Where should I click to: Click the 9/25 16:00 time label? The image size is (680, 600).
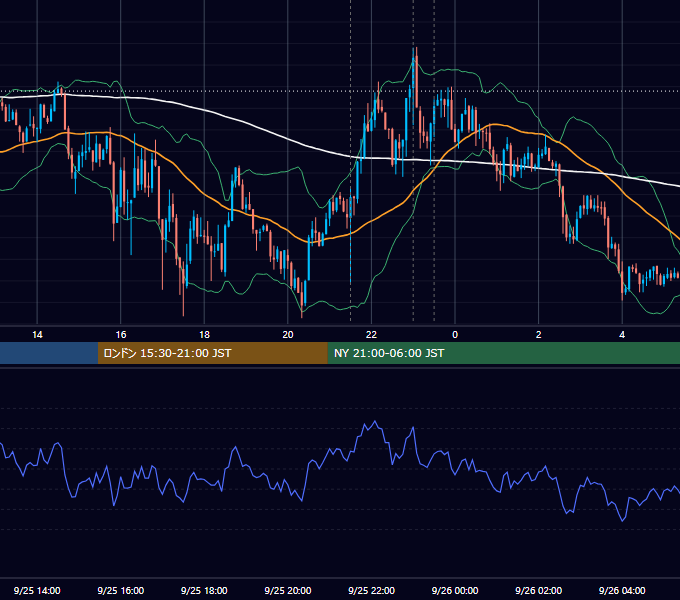[121, 590]
